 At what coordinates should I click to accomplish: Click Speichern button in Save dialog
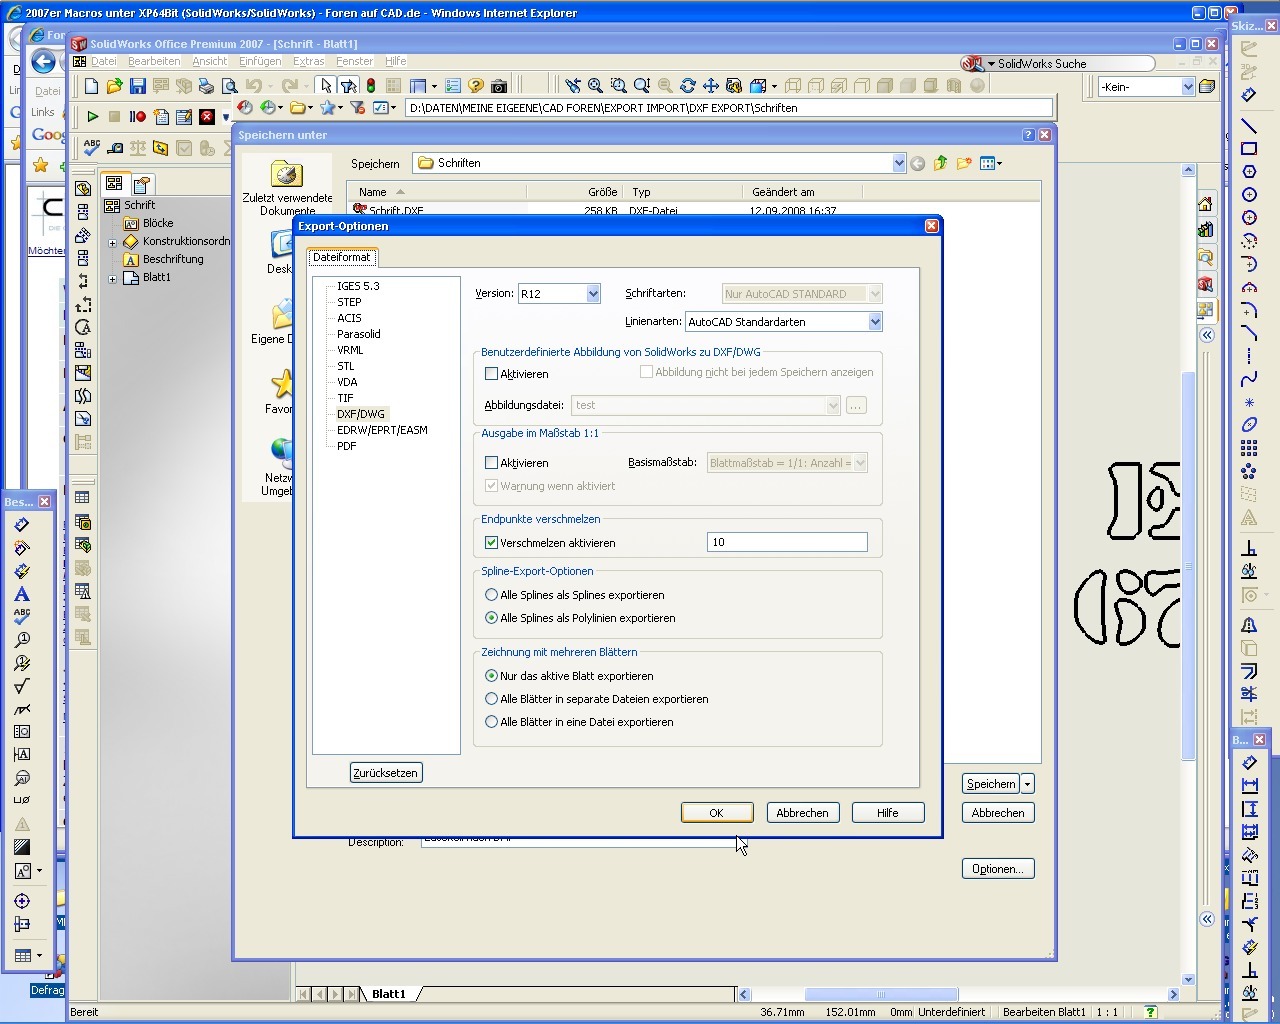(x=991, y=784)
